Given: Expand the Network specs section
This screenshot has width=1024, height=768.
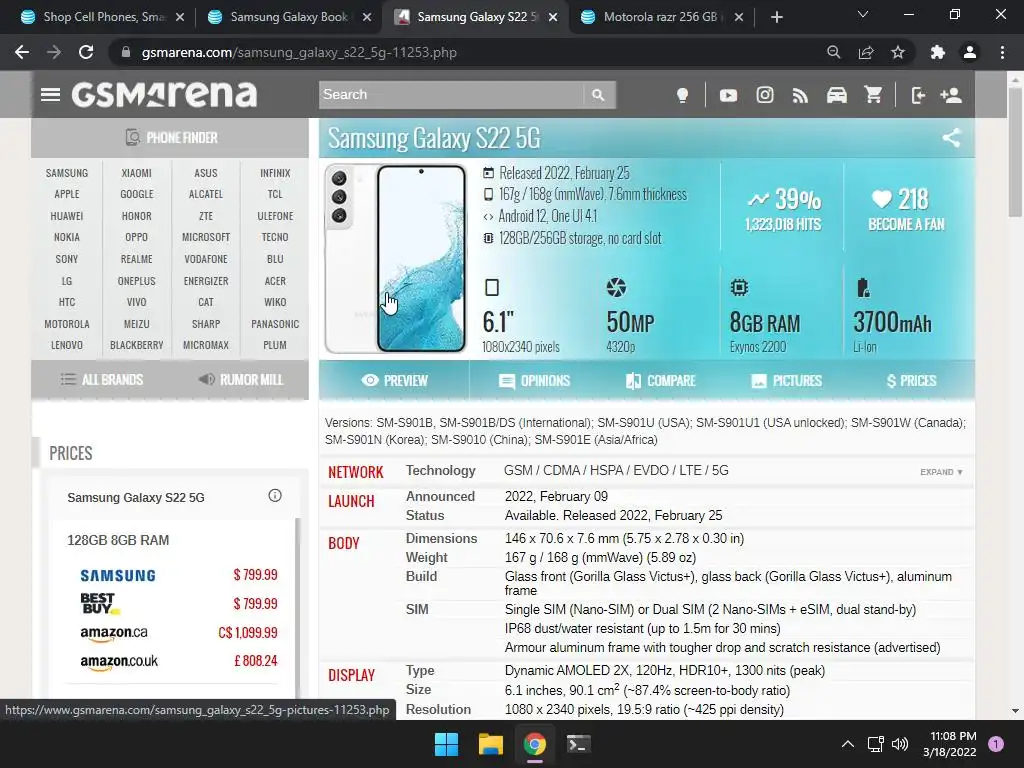Looking at the screenshot, I should (941, 472).
